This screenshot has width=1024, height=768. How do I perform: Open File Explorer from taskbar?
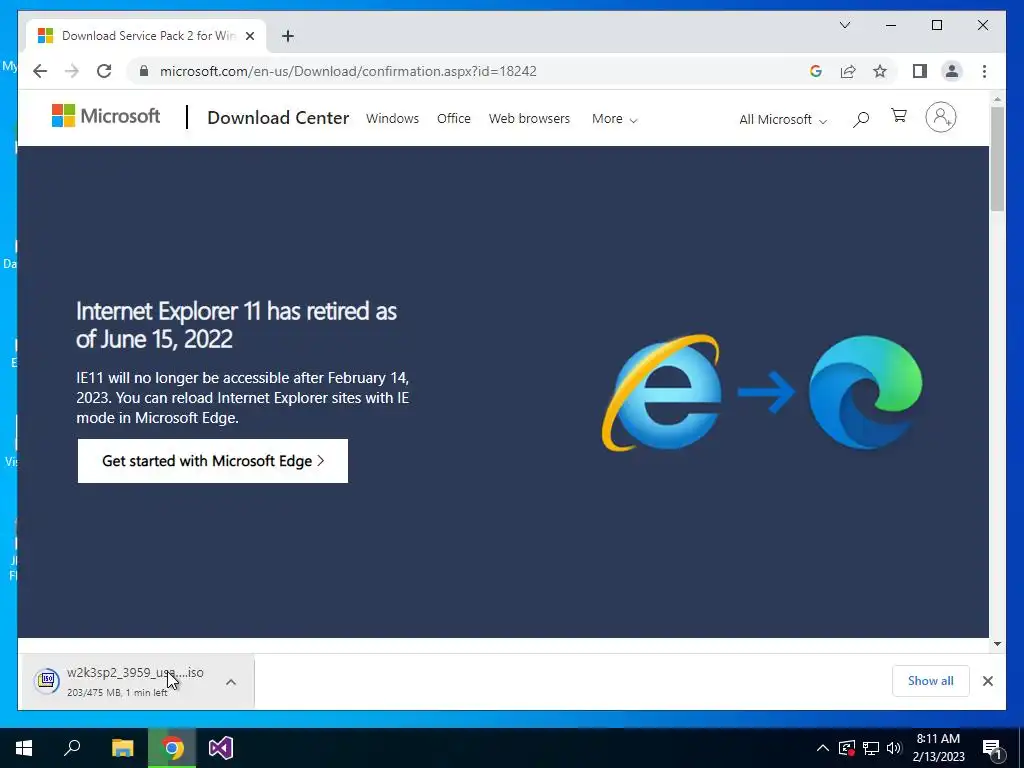(x=122, y=748)
